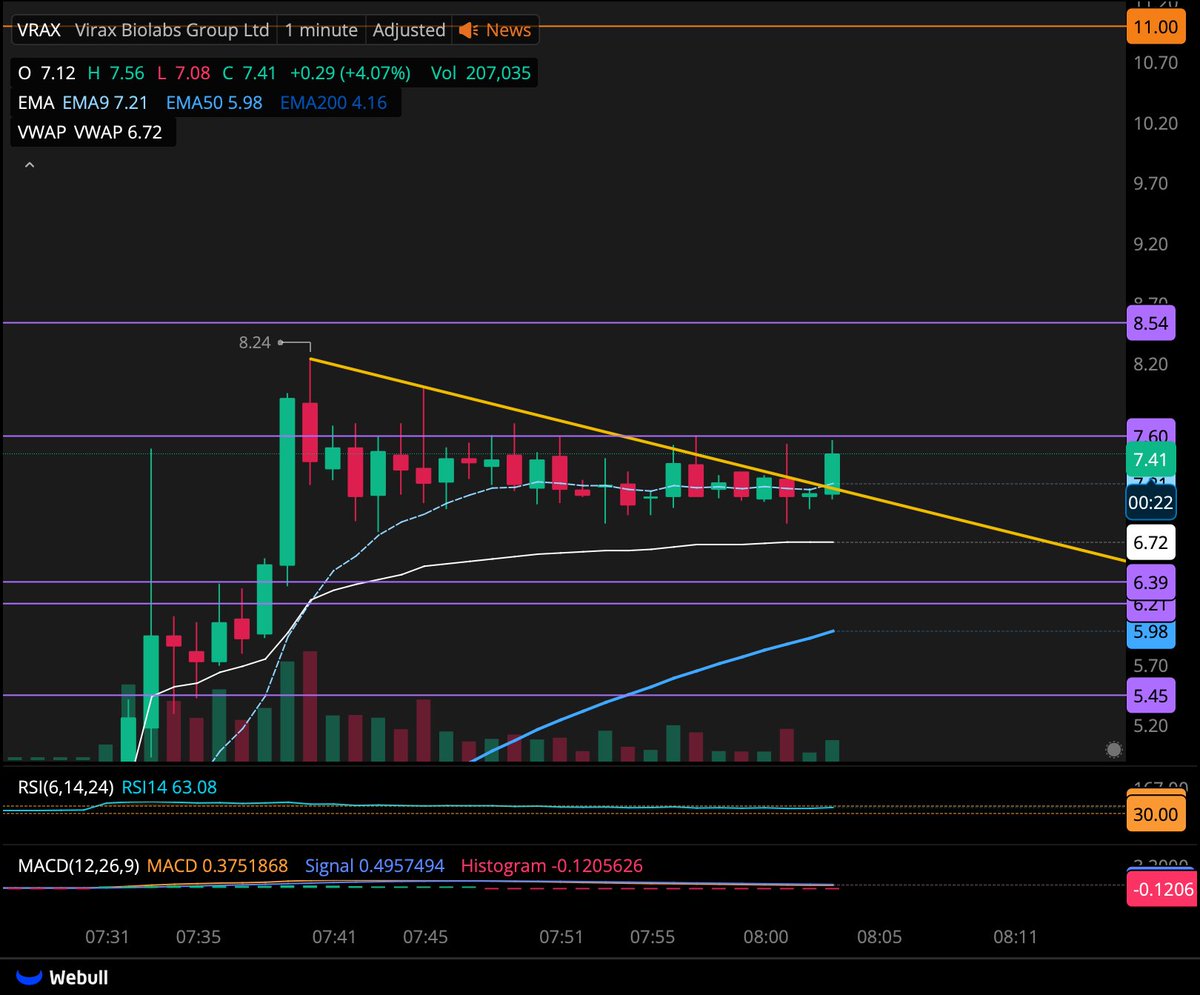Select the VWAP 6.72 indicator label
This screenshot has width=1200, height=995.
[x=90, y=132]
